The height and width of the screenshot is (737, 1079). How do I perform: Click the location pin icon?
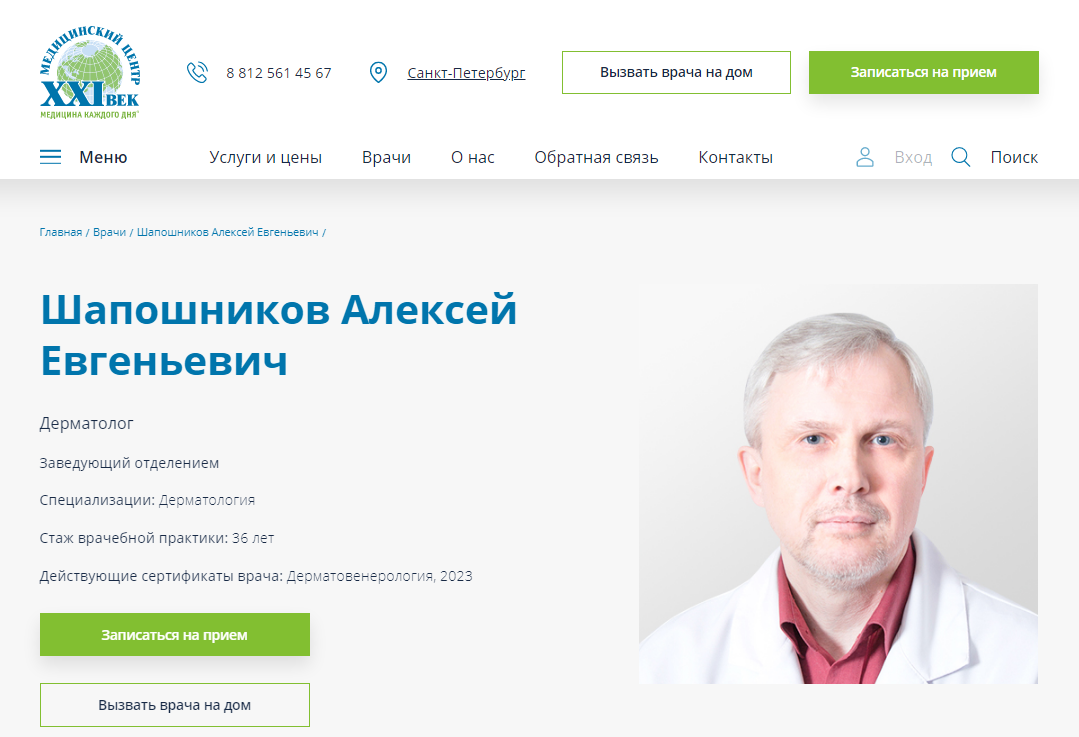click(378, 72)
